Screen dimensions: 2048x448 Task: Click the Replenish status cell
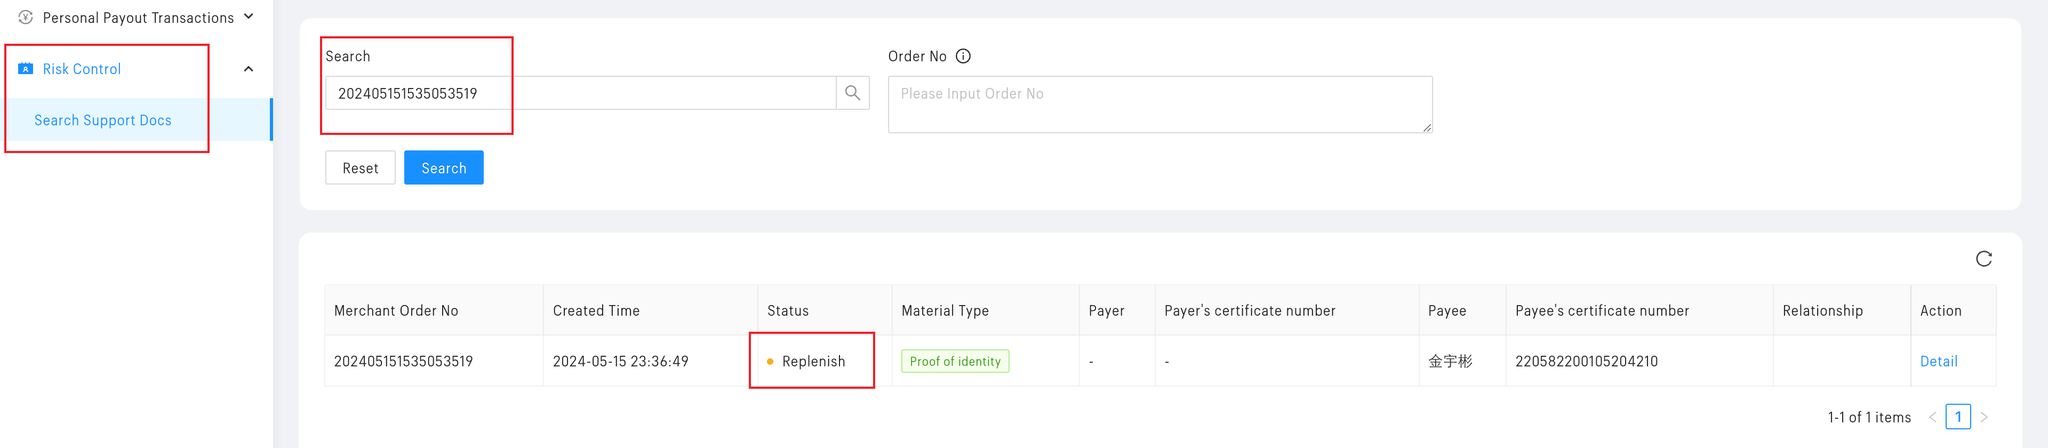813,361
